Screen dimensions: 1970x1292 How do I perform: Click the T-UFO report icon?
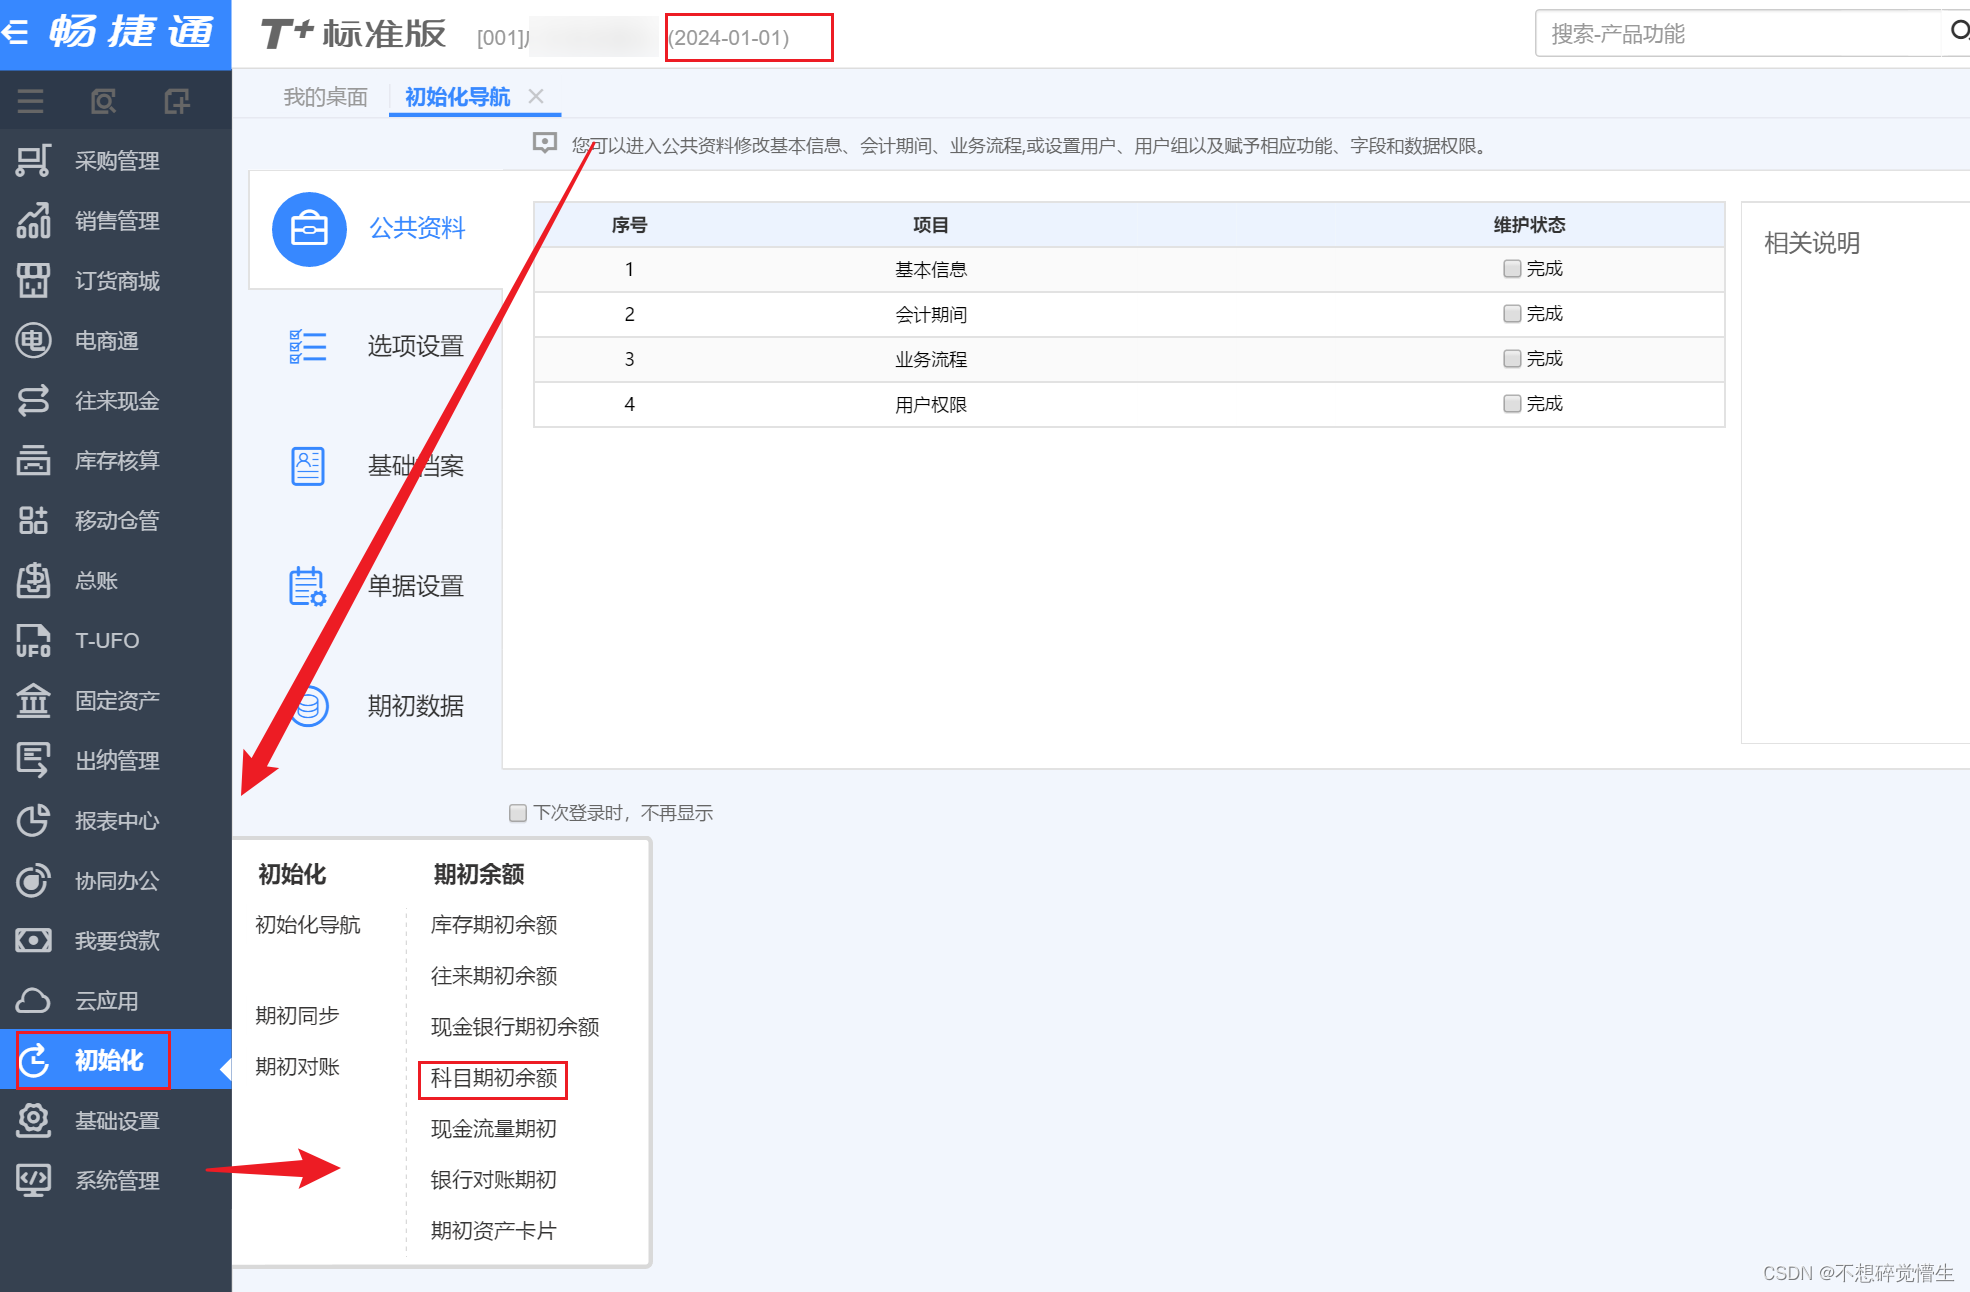tap(33, 641)
